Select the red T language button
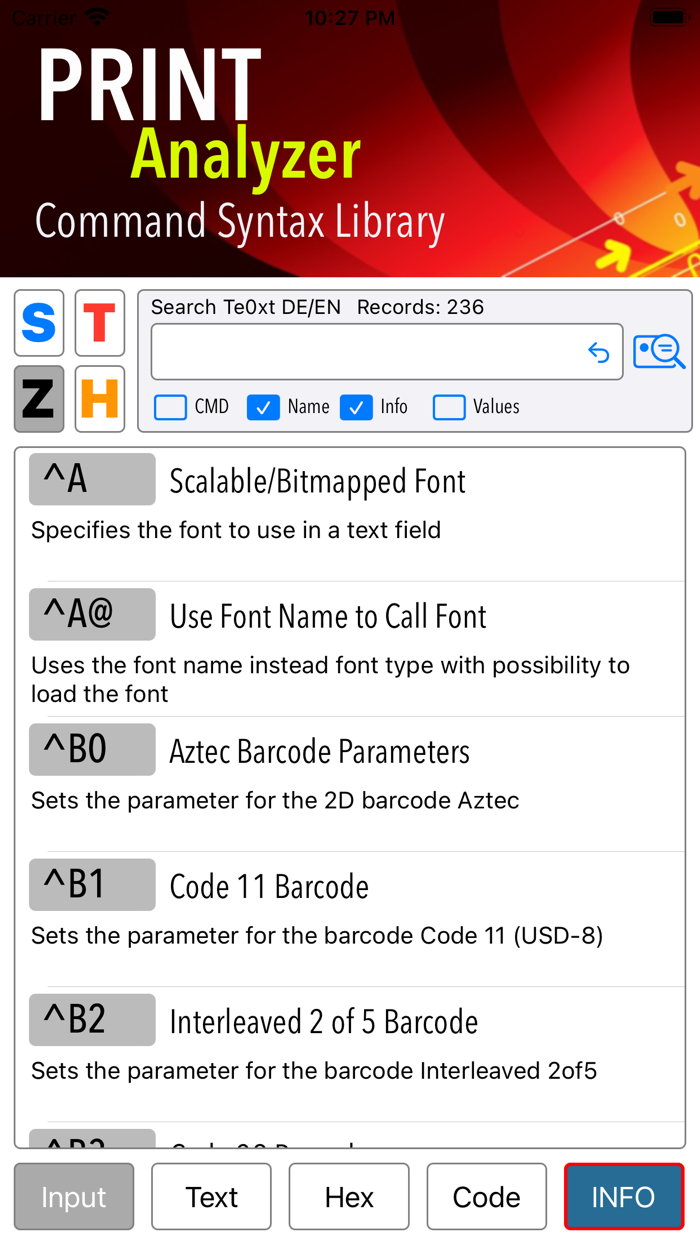The width and height of the screenshot is (700, 1244). (100, 323)
